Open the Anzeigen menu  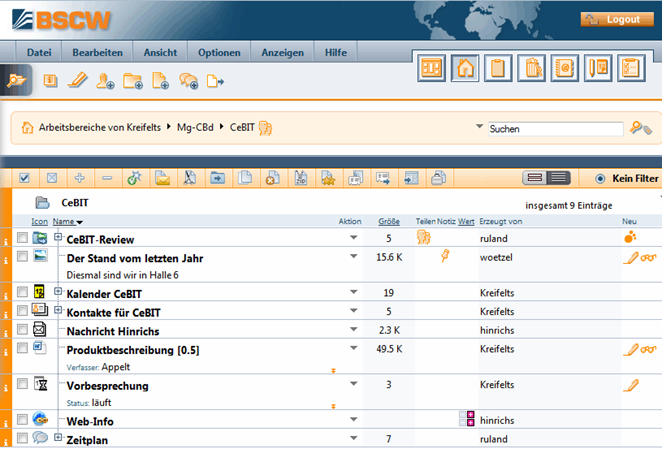(x=282, y=52)
